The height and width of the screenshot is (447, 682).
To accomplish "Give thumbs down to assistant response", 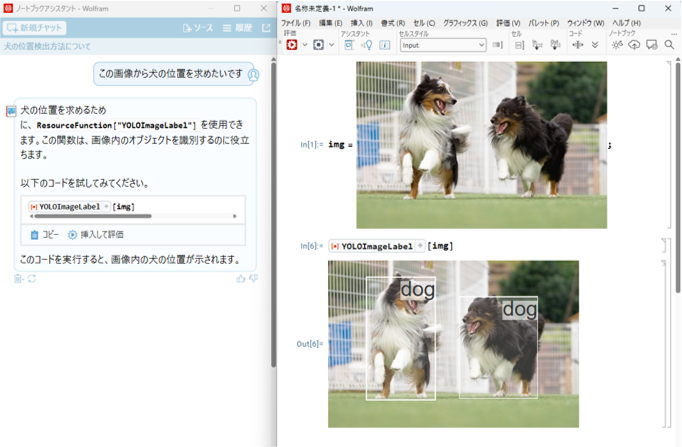I will coord(254,279).
